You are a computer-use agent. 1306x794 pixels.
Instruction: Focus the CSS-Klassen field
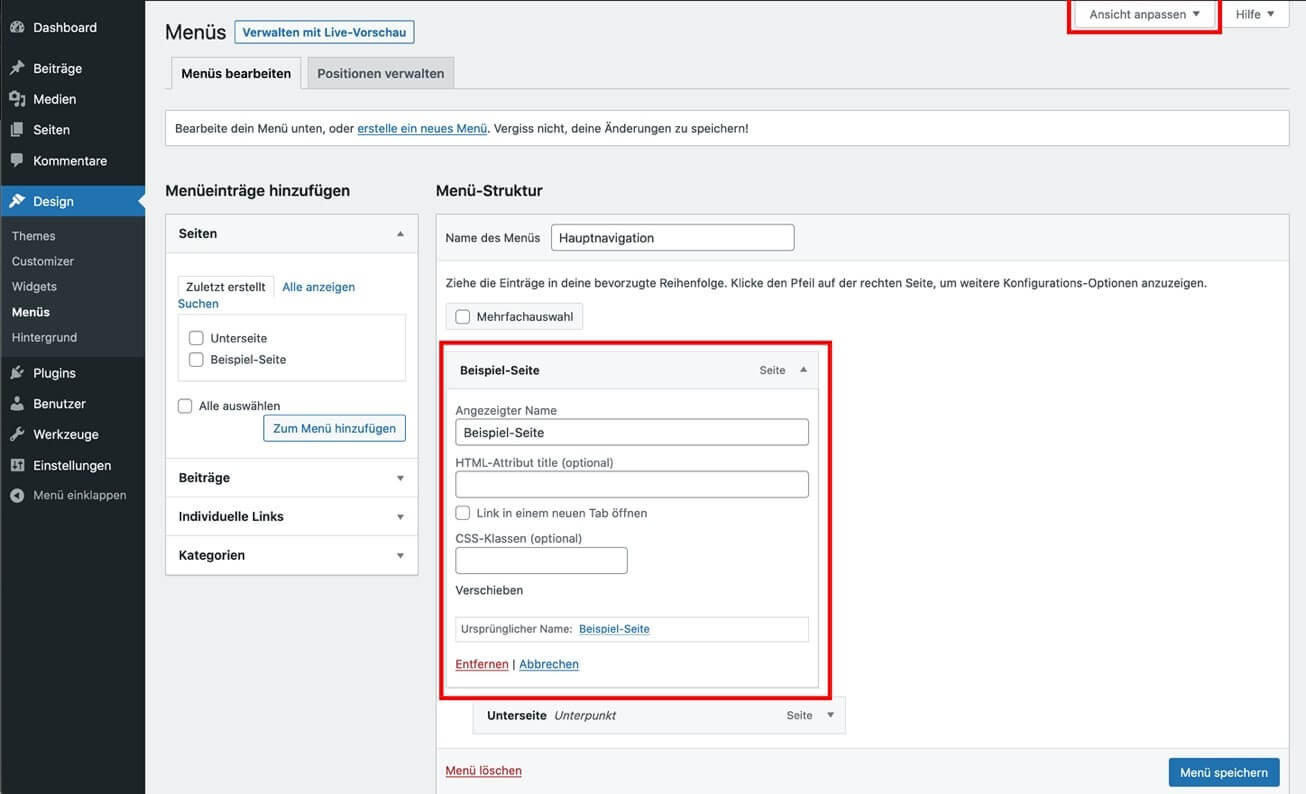[541, 560]
